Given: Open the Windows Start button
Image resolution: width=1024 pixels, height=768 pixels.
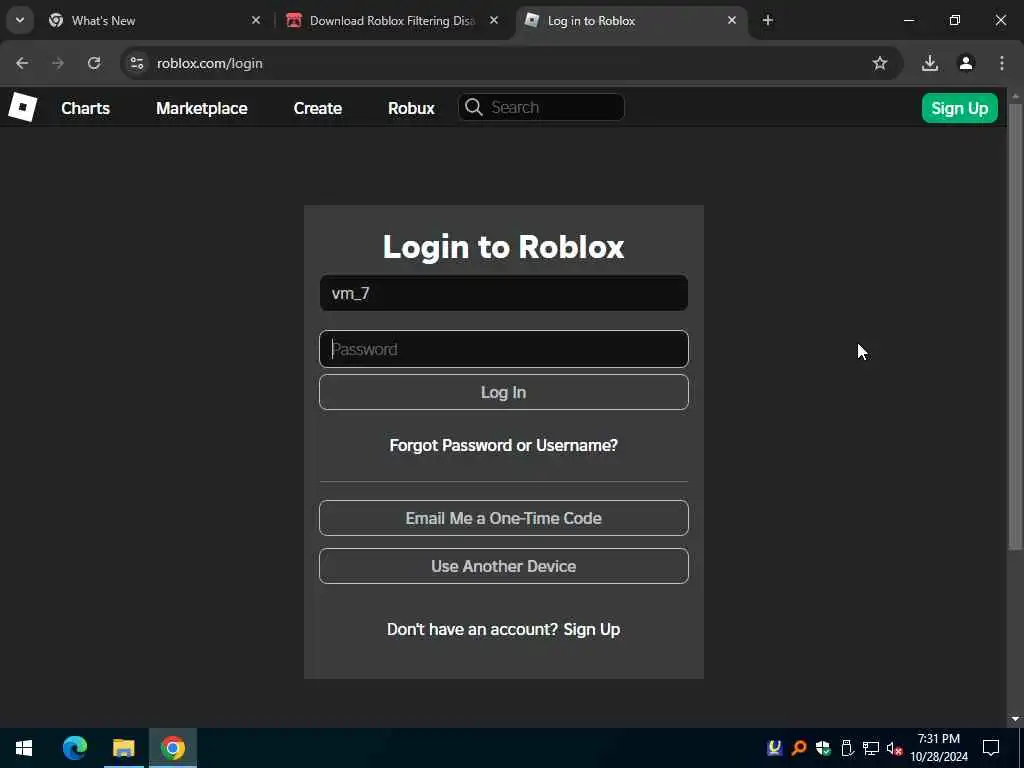Looking at the screenshot, I should (x=24, y=748).
